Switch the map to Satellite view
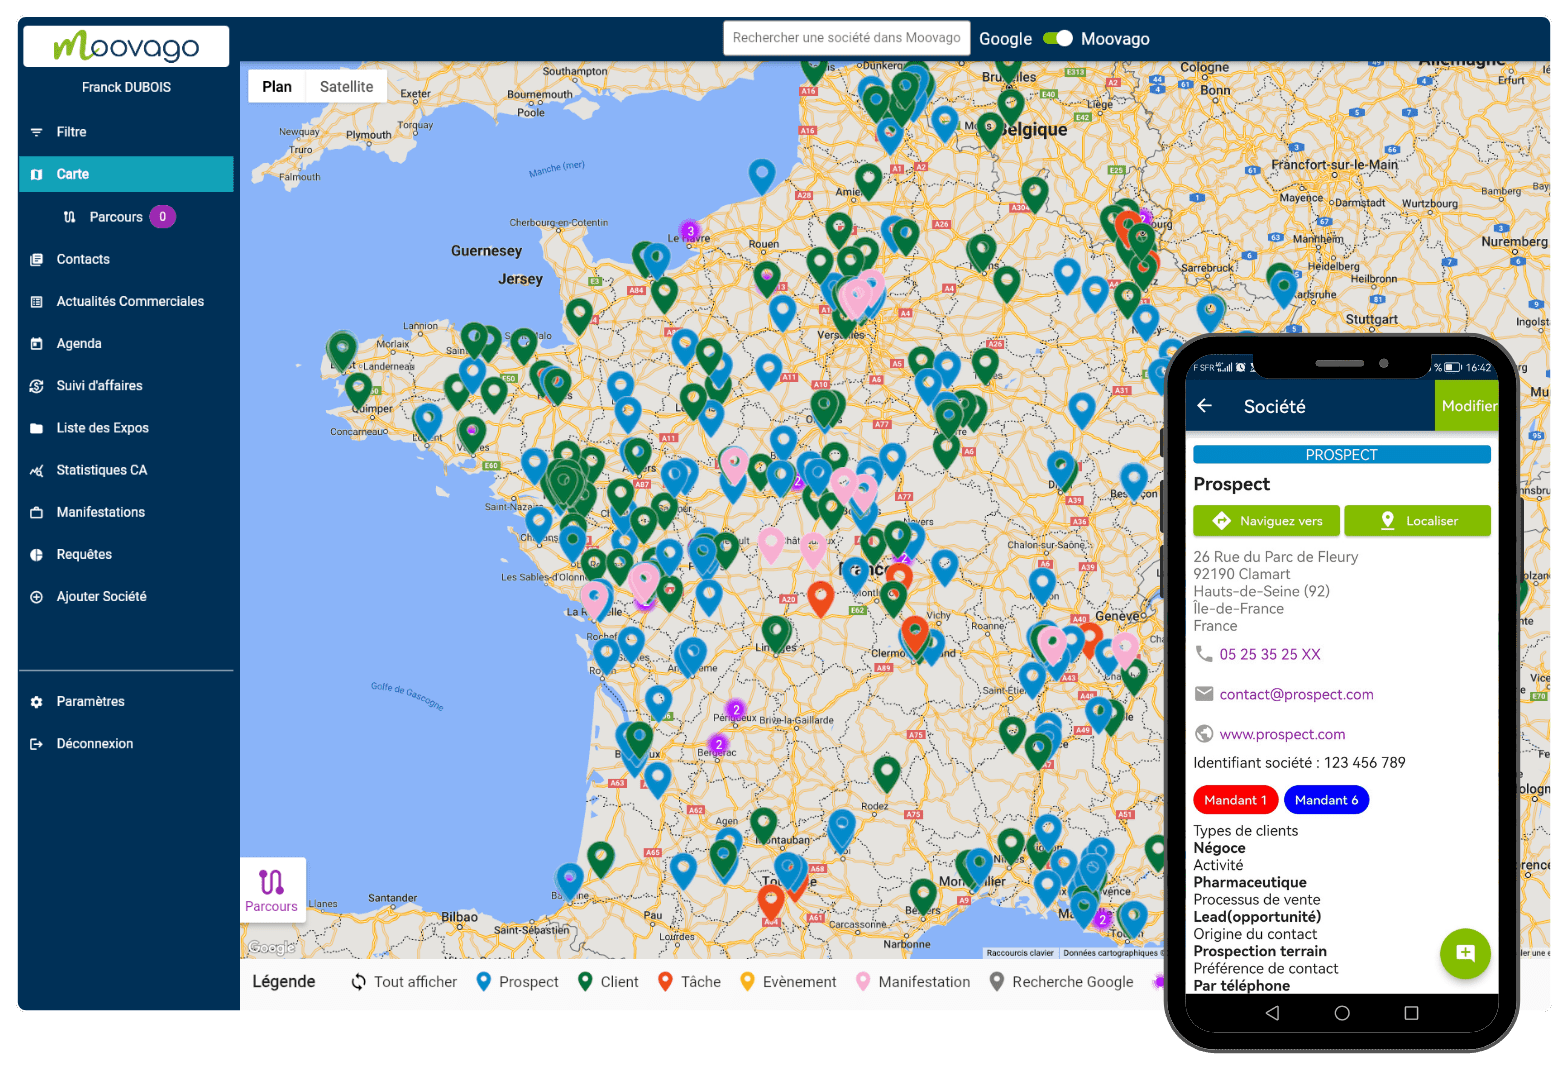 [x=346, y=87]
